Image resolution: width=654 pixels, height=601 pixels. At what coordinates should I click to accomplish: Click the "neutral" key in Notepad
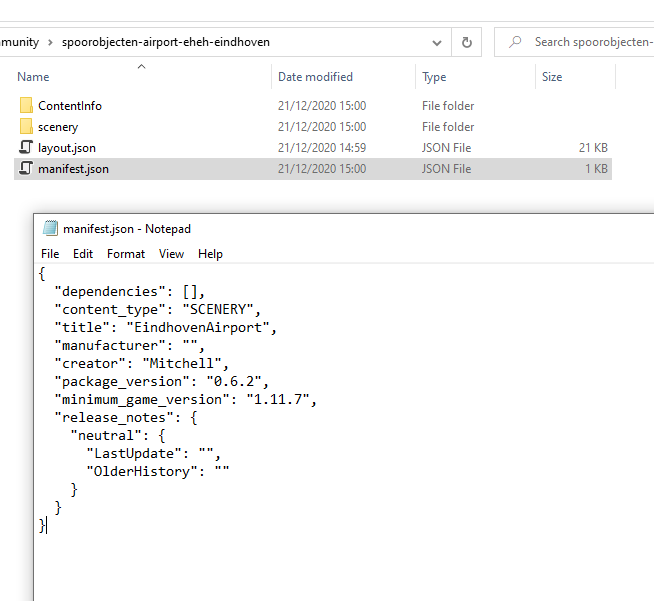click(x=106, y=435)
